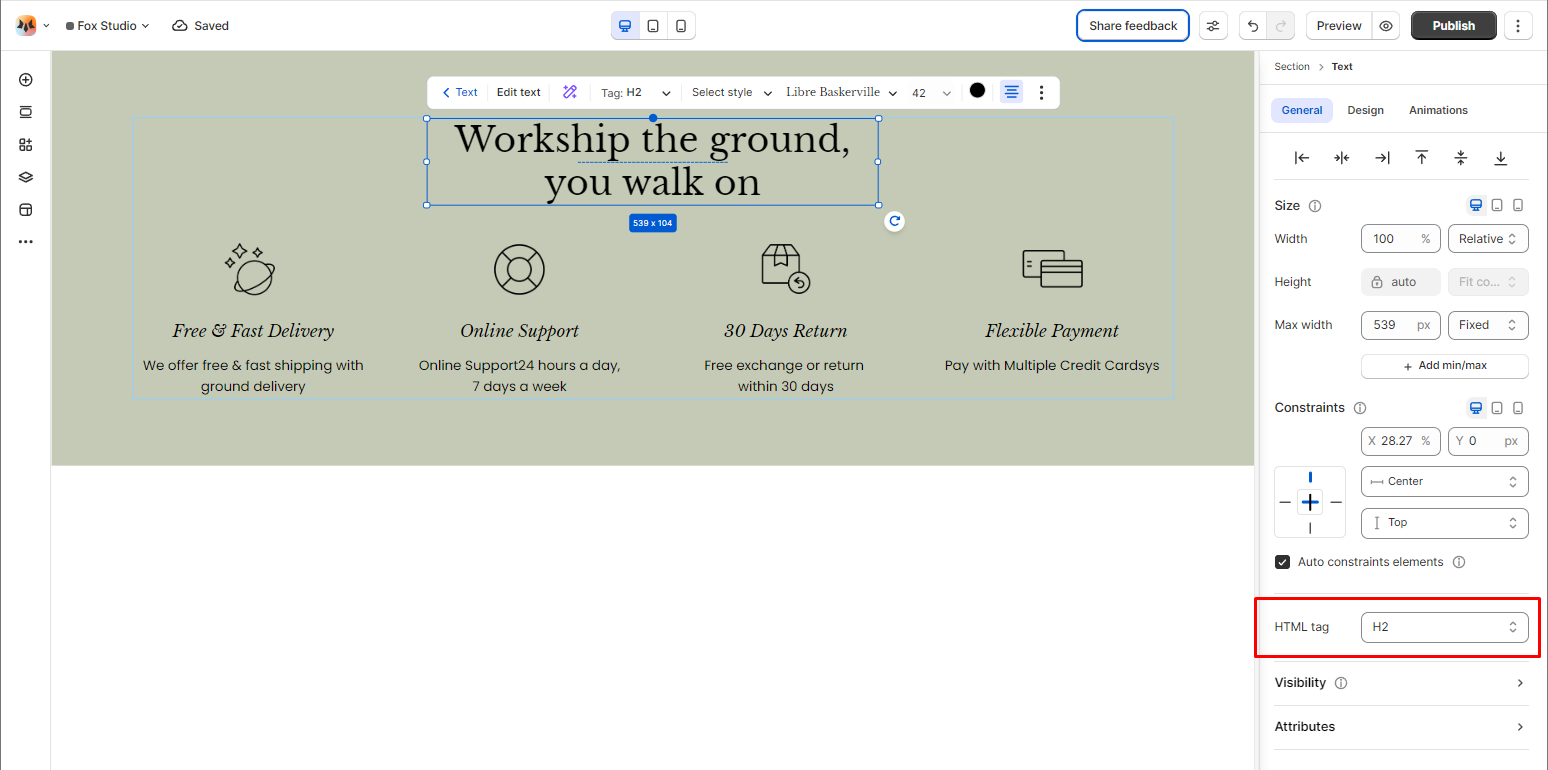Click the Share feedback button
This screenshot has height=770, width=1548.
click(x=1133, y=26)
